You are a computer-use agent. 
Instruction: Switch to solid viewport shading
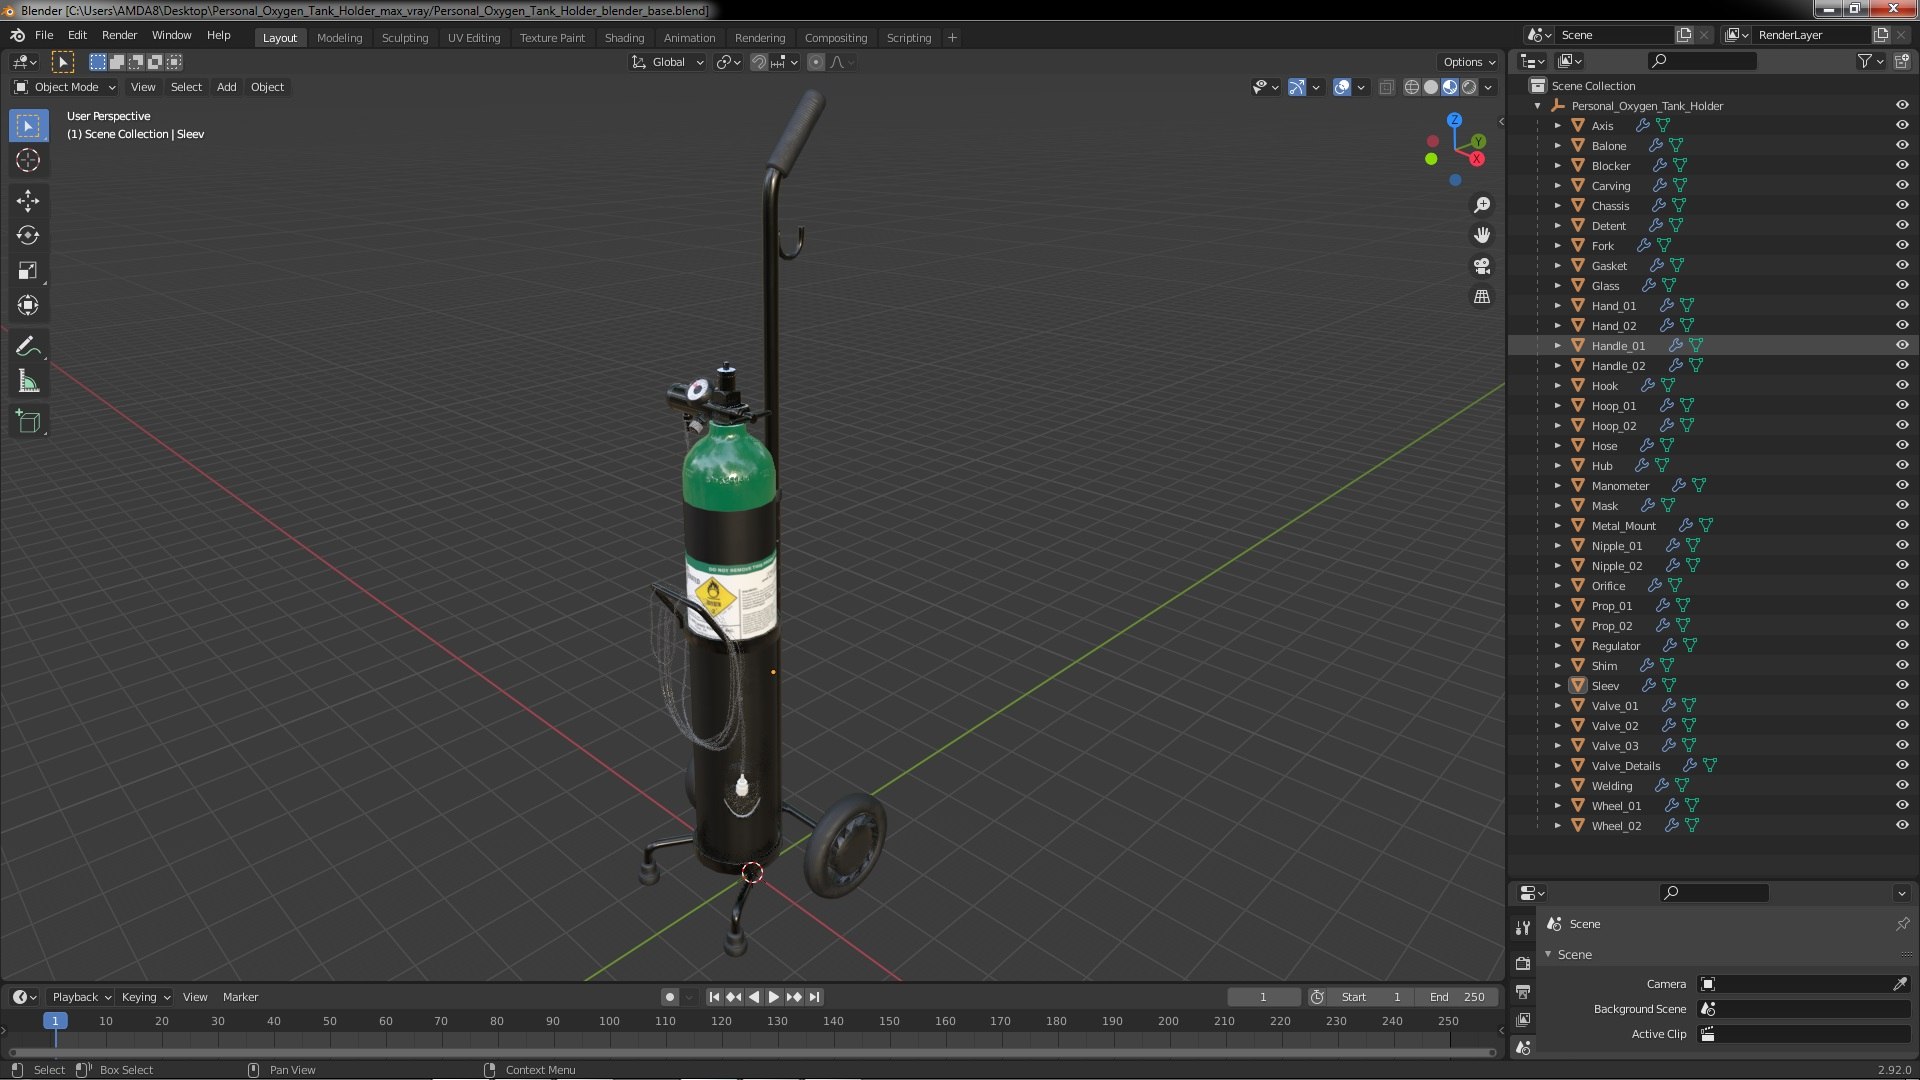[1431, 87]
